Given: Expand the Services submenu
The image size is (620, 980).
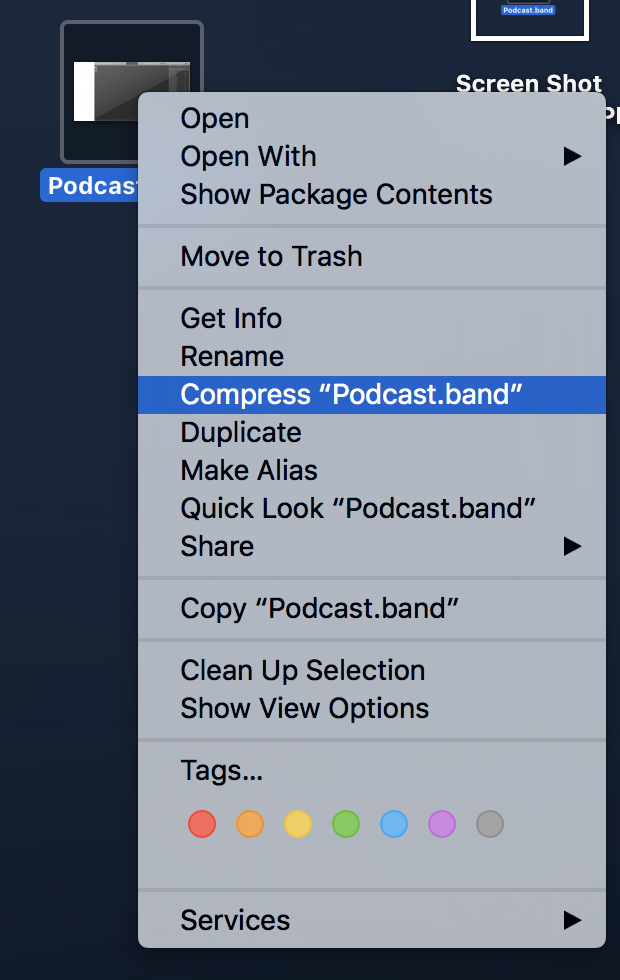Looking at the screenshot, I should tap(372, 920).
